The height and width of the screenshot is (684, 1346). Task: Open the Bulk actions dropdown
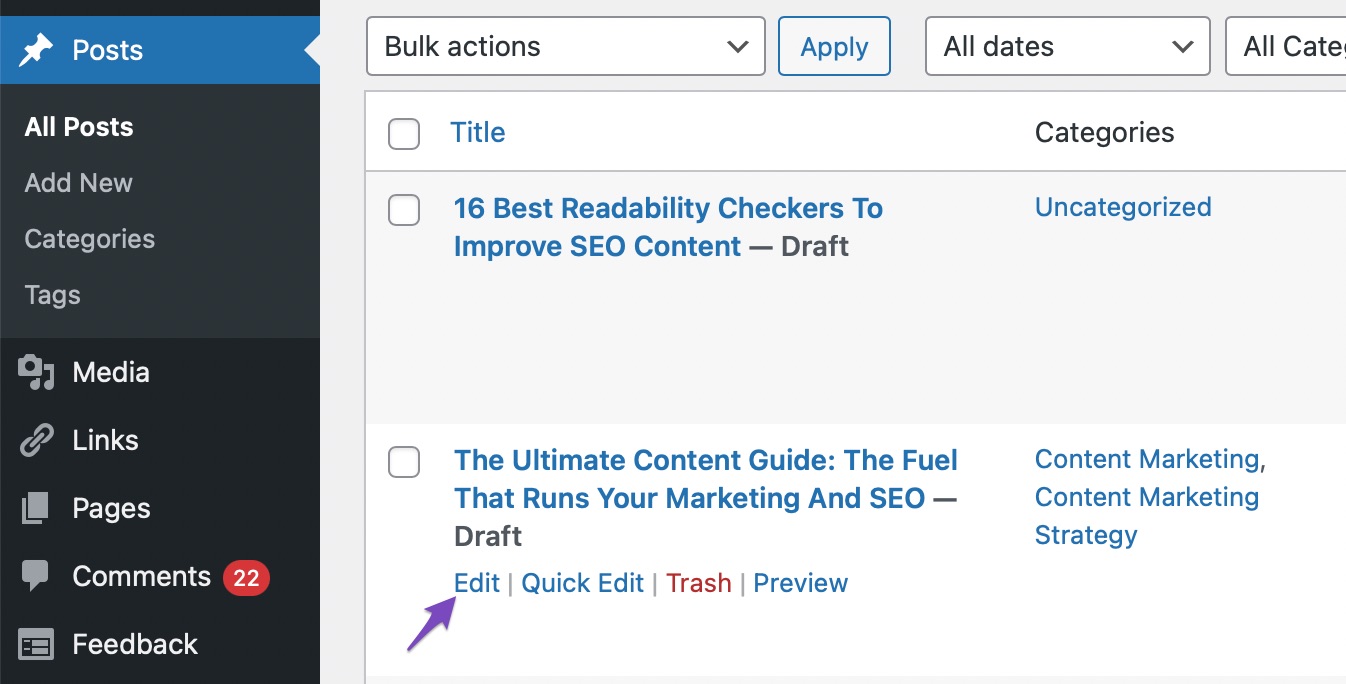tap(566, 46)
